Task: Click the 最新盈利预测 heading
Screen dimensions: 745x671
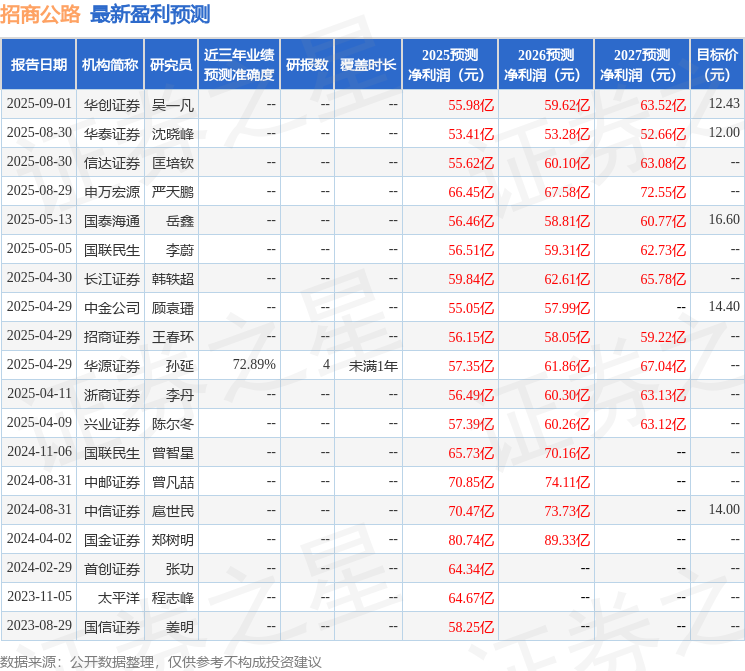Action: 150,14
